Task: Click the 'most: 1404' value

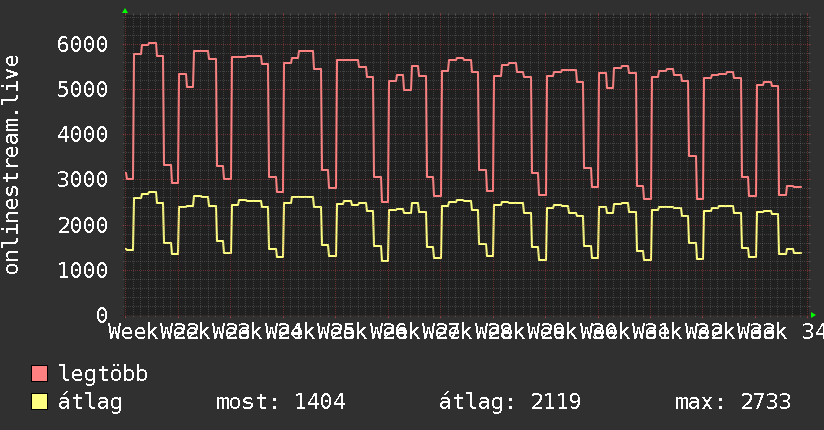Action: 281,402
